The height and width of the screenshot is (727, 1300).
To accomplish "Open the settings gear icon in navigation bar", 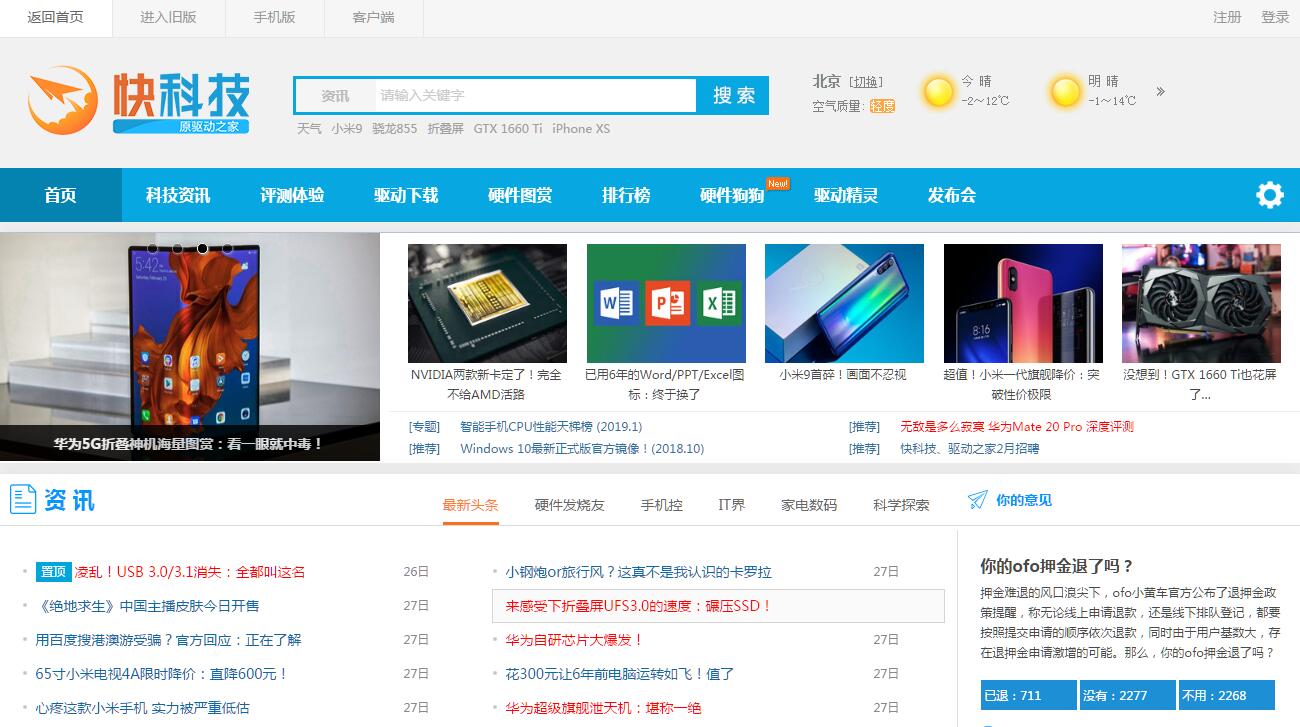I will click(x=1269, y=195).
